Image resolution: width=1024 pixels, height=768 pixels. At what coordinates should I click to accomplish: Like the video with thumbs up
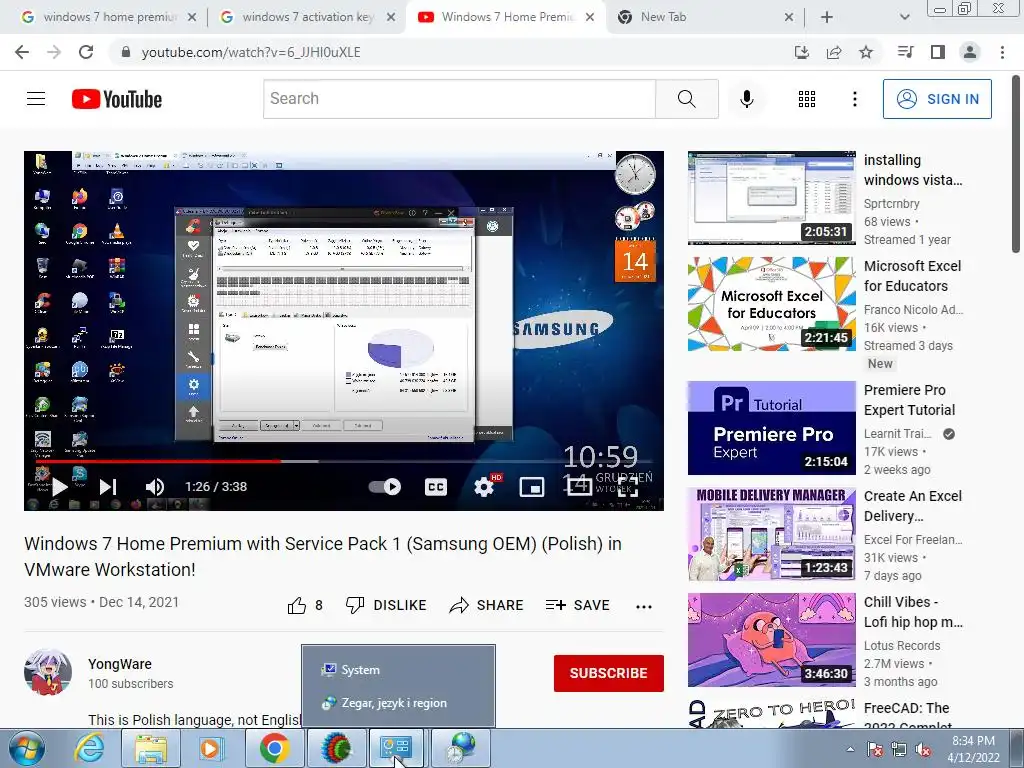coord(297,605)
